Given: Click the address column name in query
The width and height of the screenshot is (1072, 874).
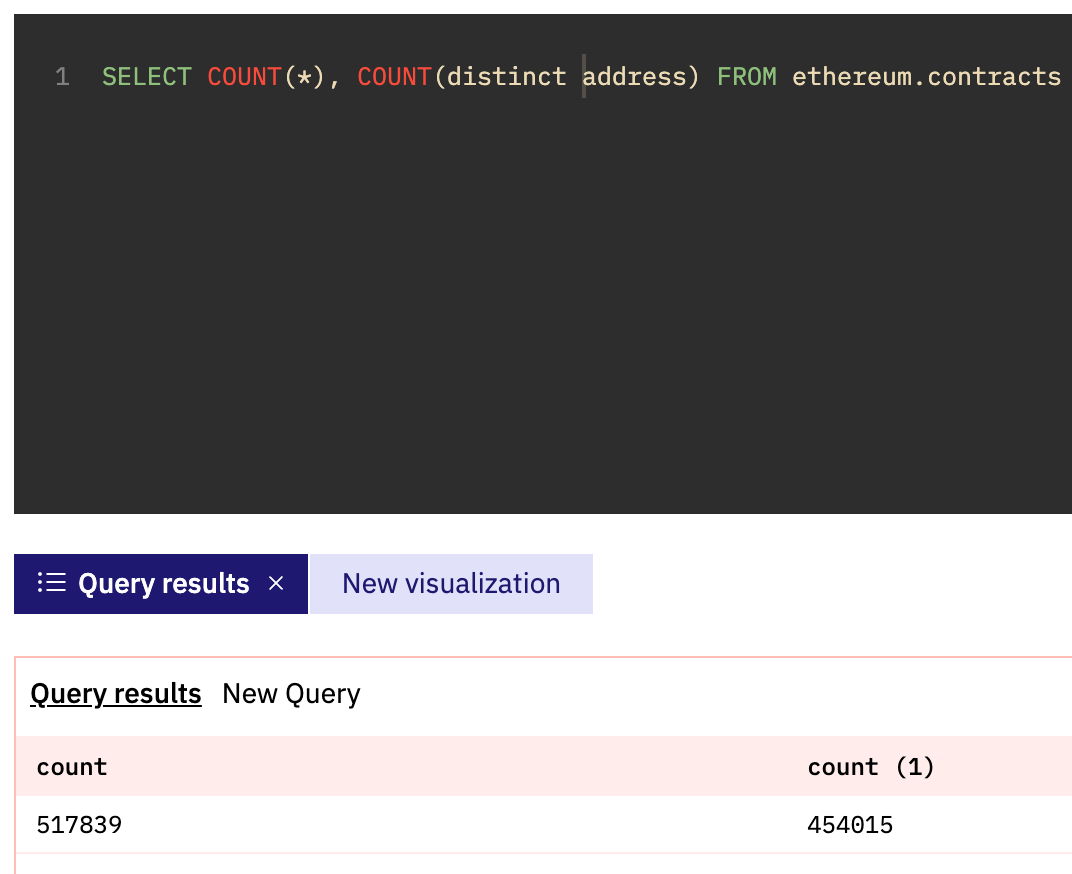Looking at the screenshot, I should 634,77.
